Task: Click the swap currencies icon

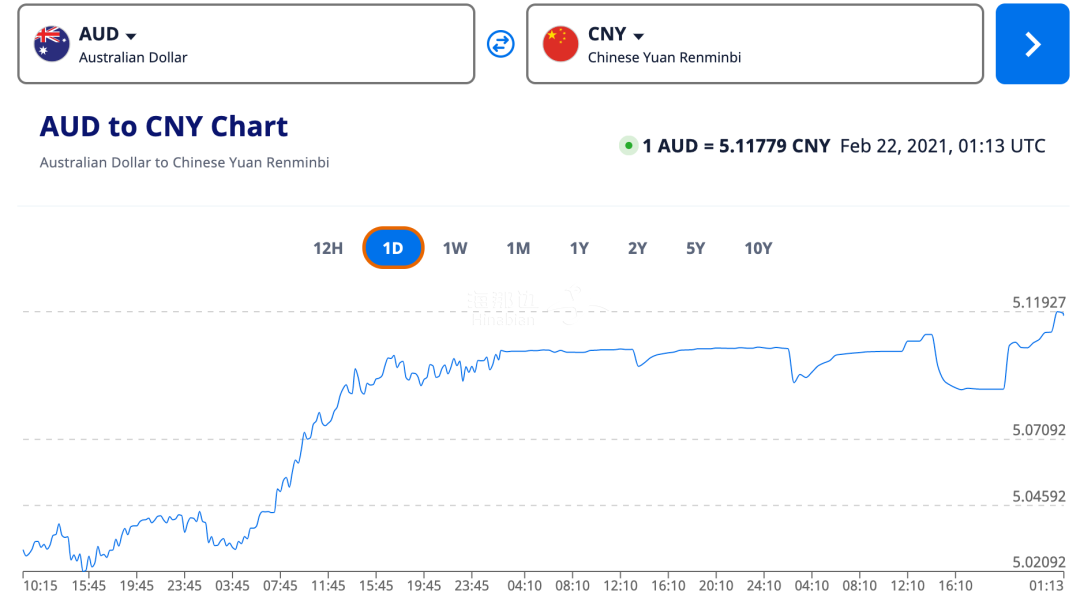Action: coord(500,44)
